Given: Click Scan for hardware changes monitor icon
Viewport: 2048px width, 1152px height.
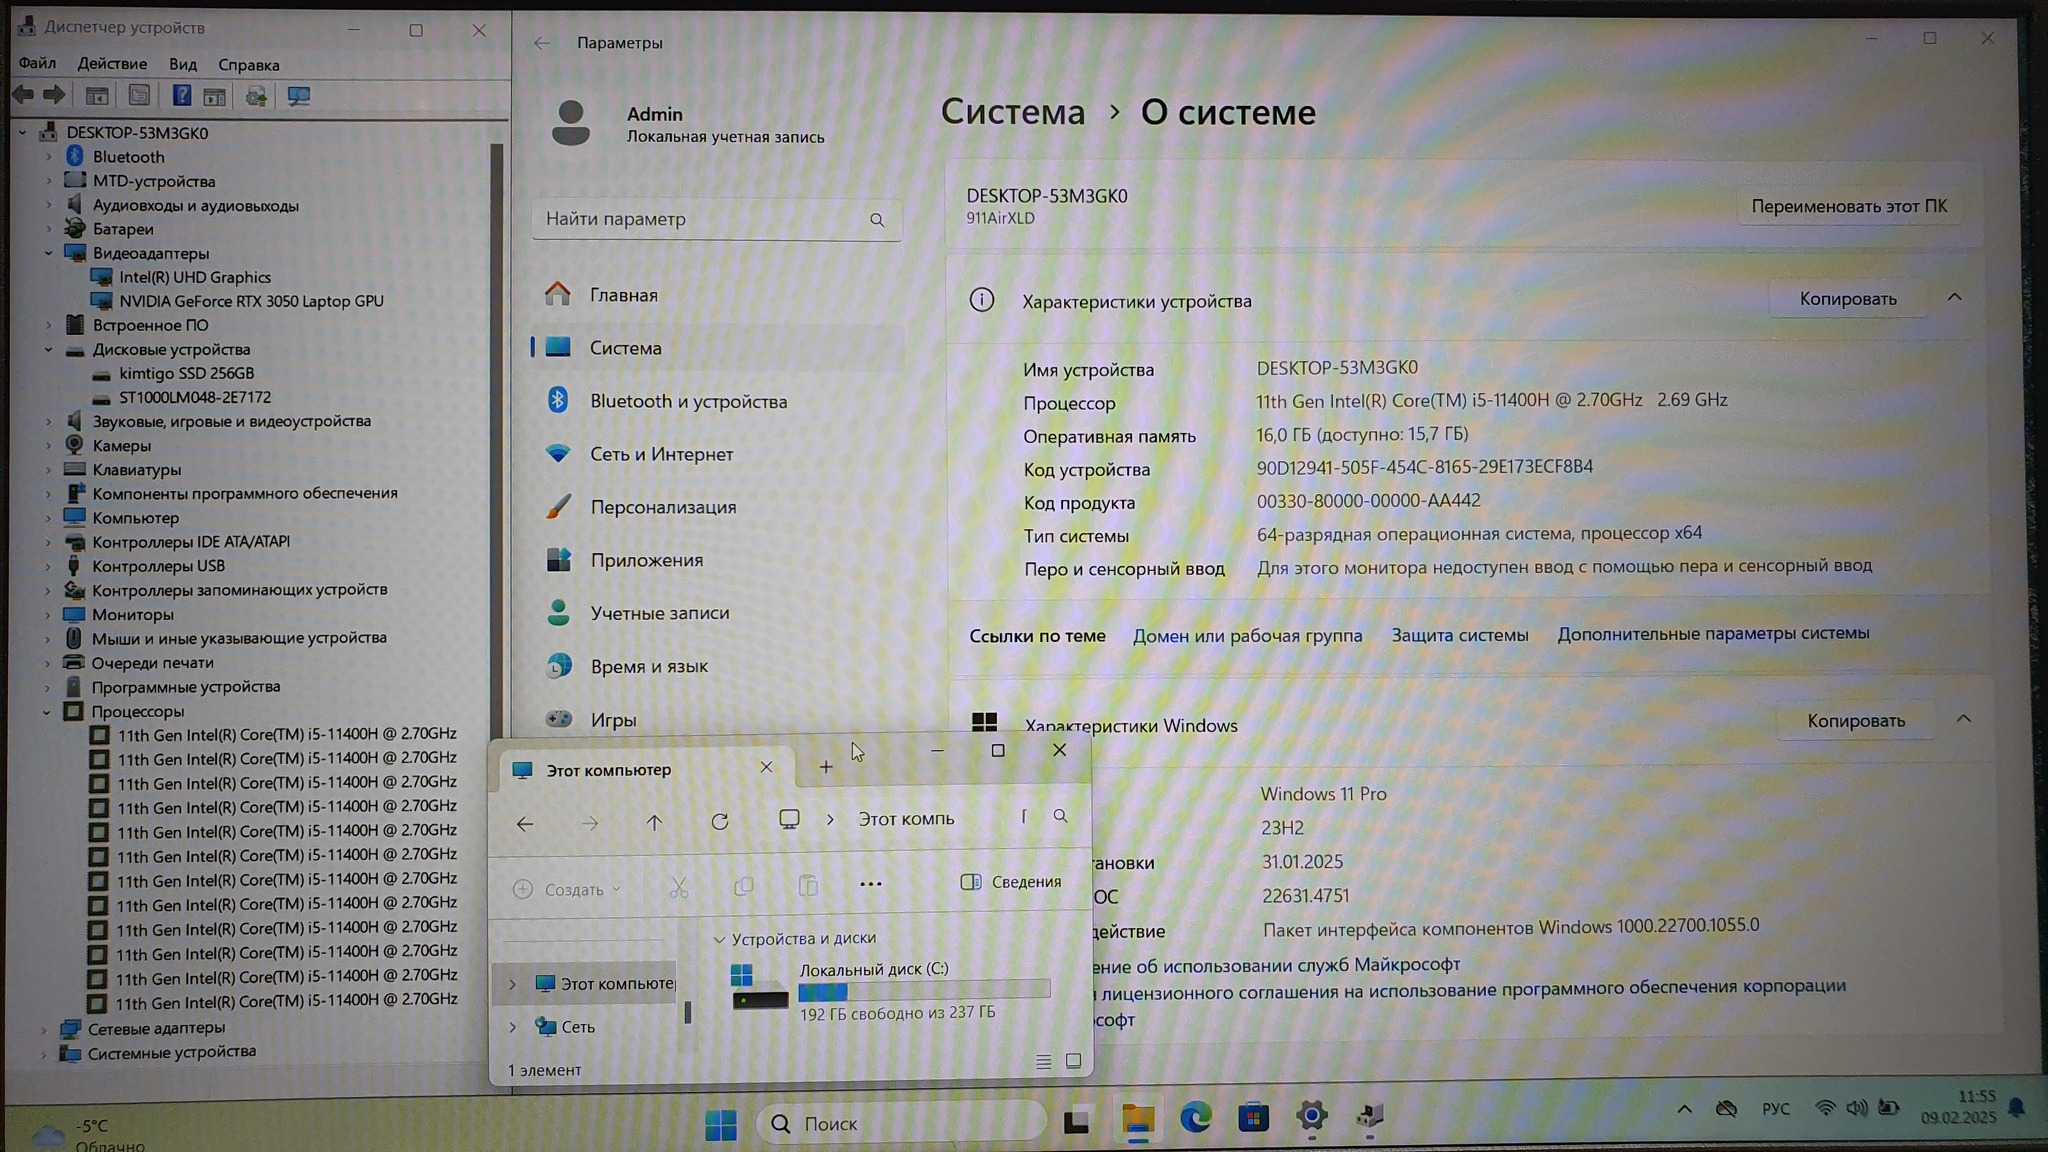Looking at the screenshot, I should (298, 96).
